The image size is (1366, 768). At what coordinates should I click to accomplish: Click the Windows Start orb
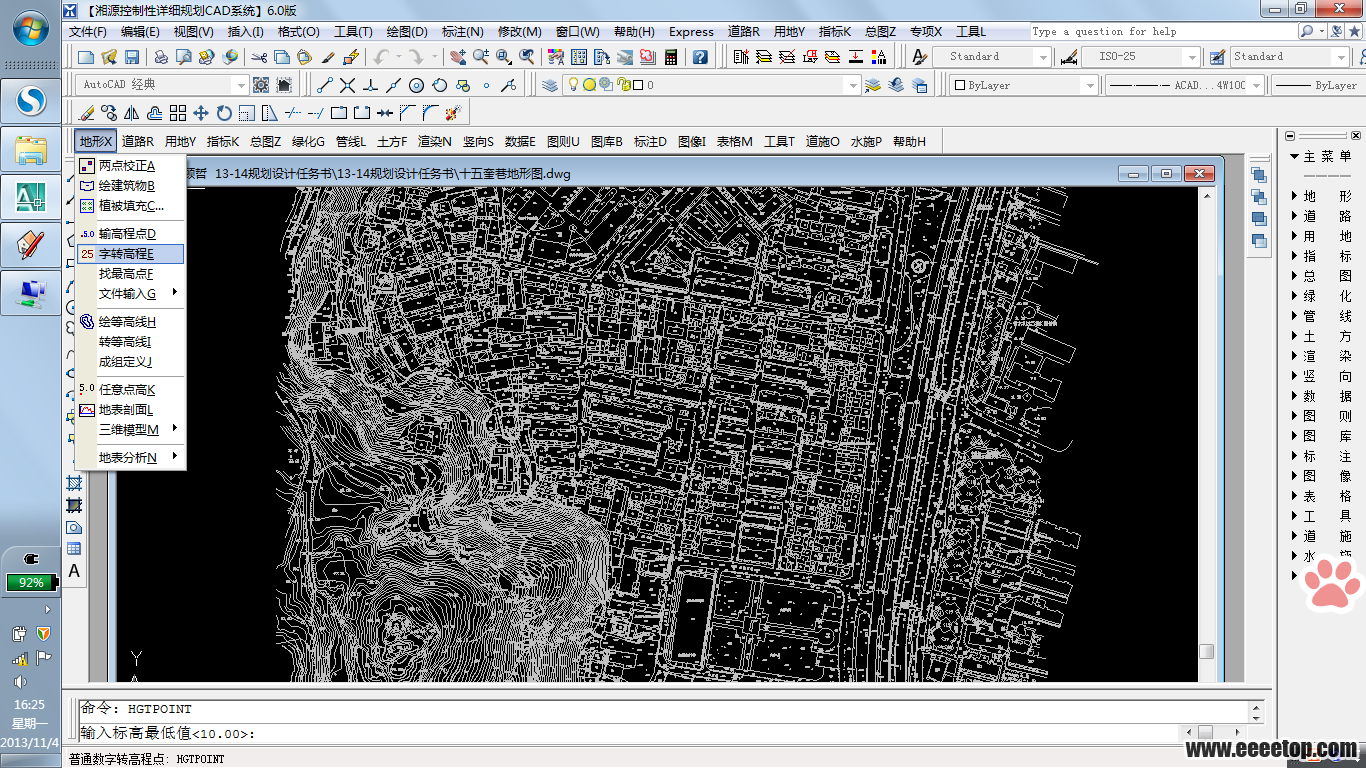32,29
